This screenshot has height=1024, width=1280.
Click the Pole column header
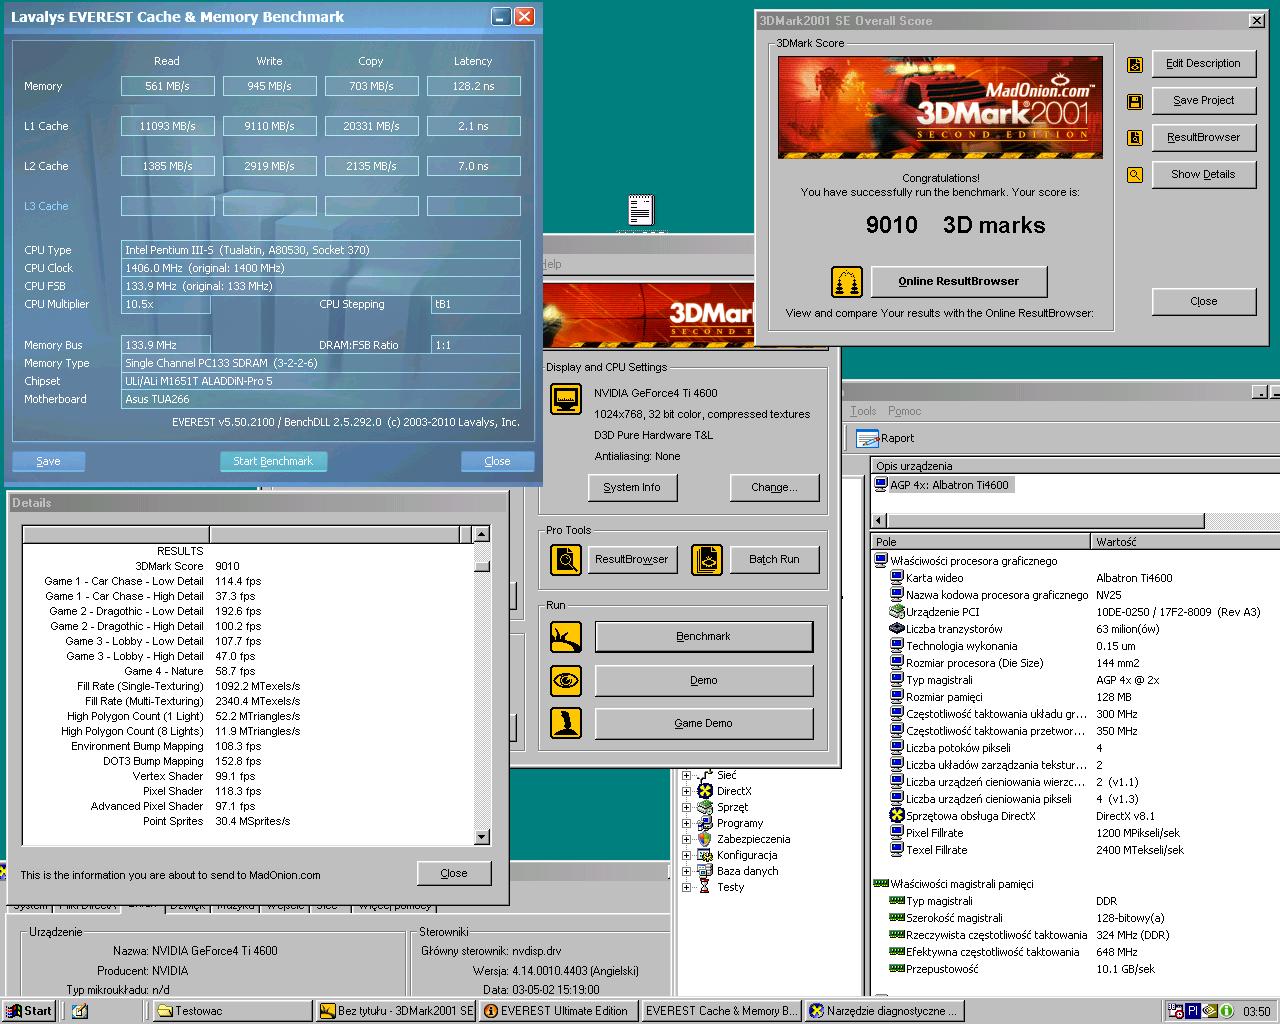point(981,542)
